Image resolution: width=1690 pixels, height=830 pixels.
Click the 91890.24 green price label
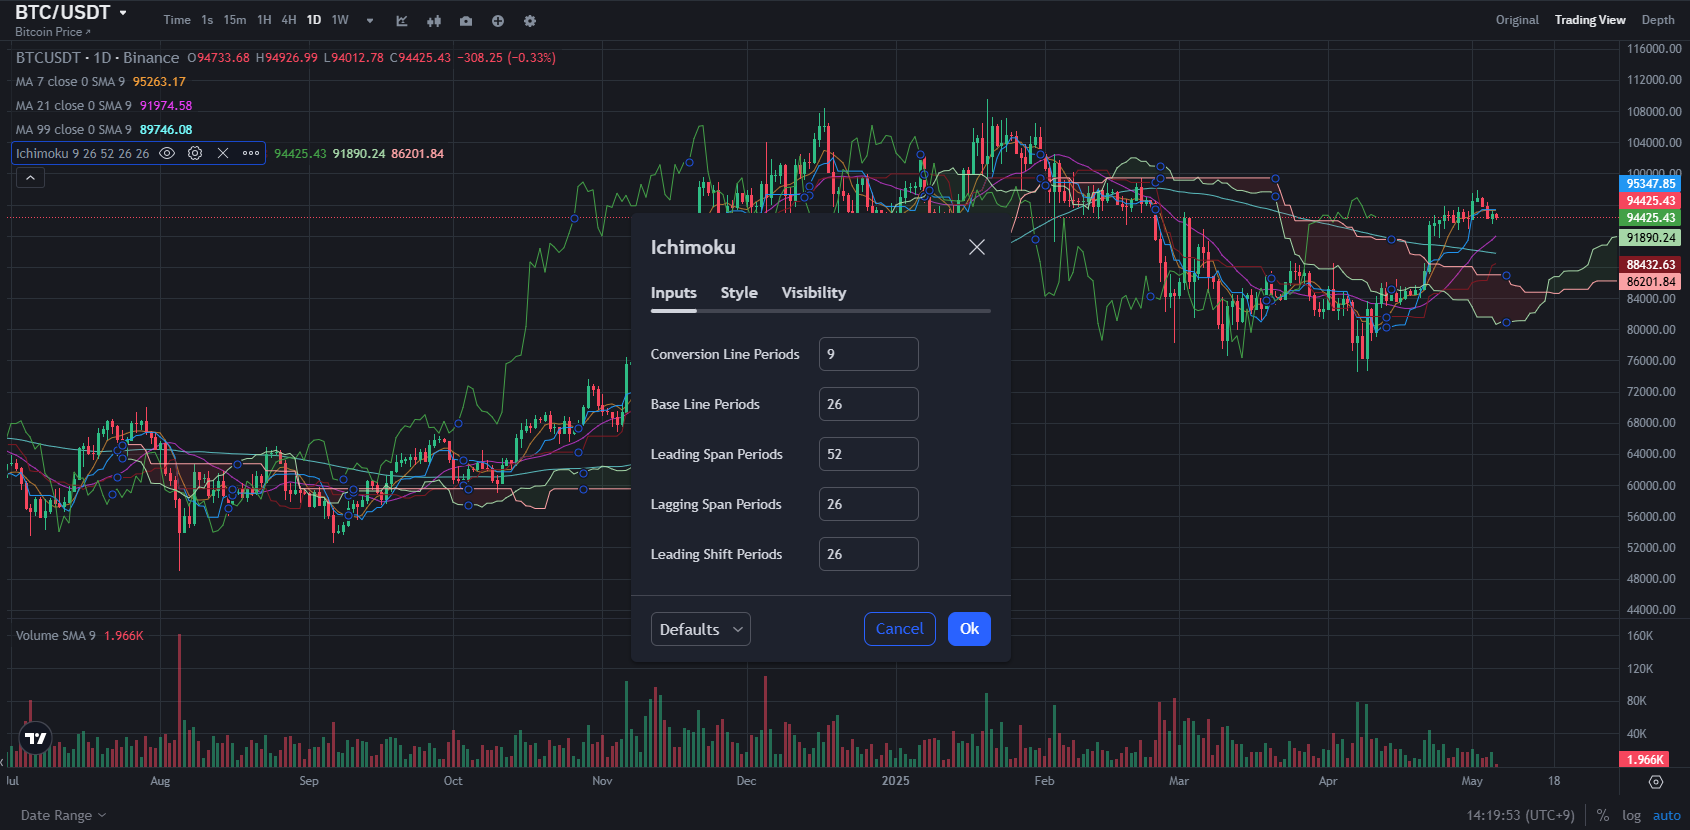click(1650, 238)
